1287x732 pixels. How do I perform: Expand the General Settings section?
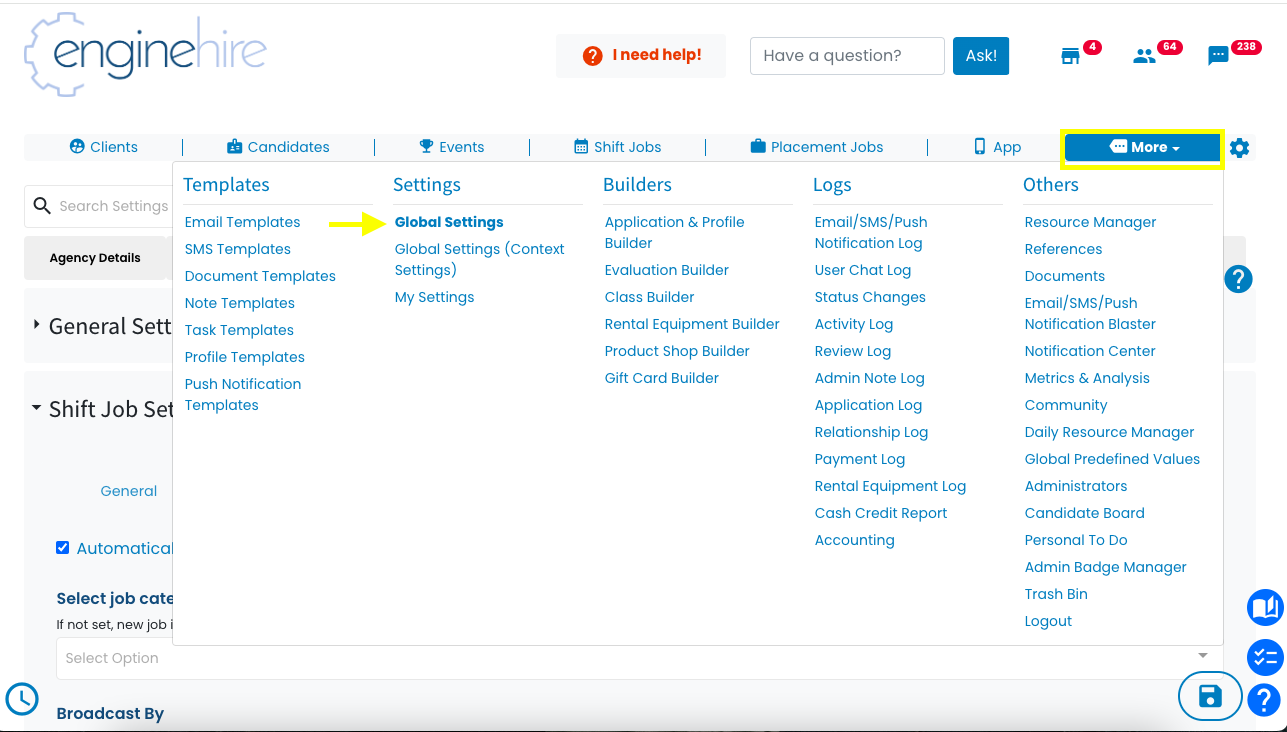click(x=100, y=326)
